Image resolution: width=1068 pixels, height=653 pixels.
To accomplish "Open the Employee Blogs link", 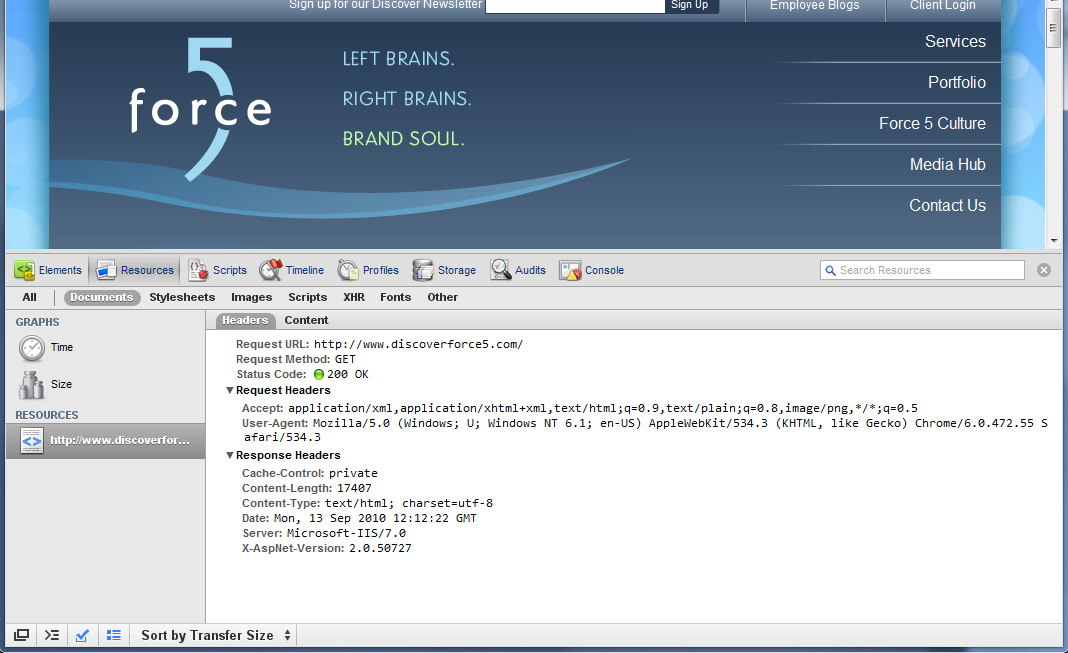I will tap(815, 5).
